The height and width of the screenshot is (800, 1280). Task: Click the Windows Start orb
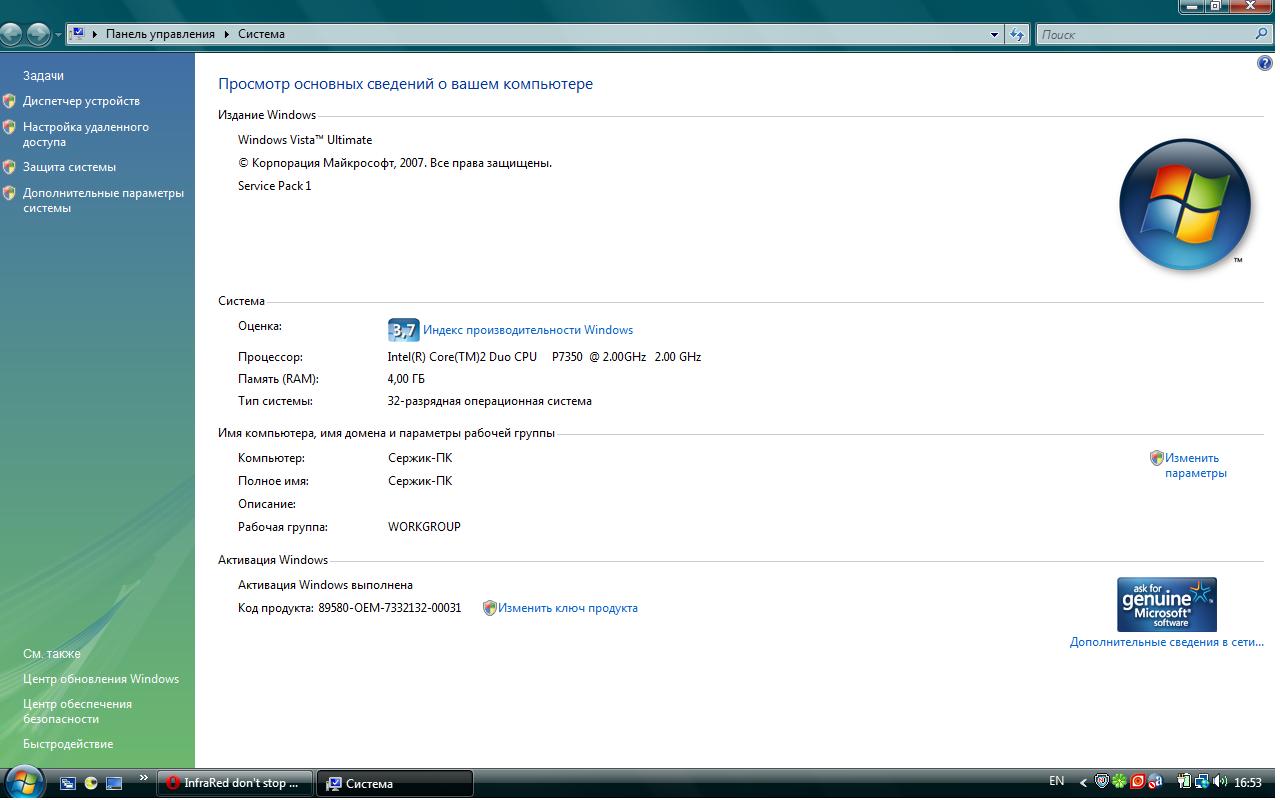point(24,781)
